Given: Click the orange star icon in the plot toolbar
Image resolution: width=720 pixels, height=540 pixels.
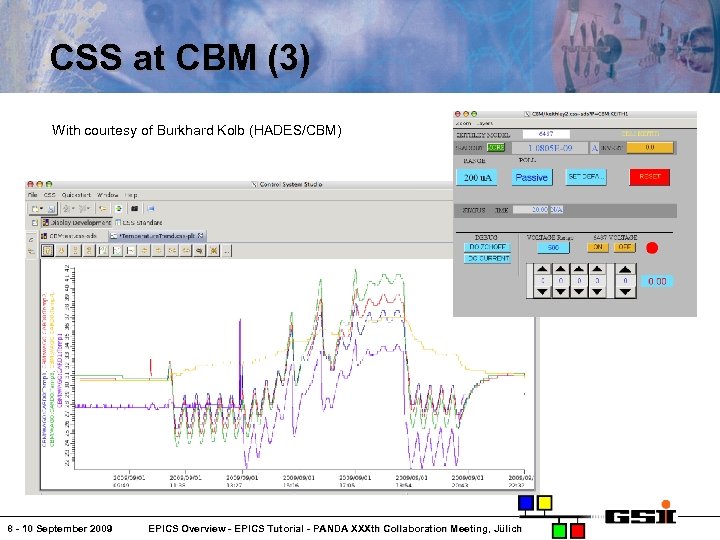Looking at the screenshot, I should pos(214,250).
